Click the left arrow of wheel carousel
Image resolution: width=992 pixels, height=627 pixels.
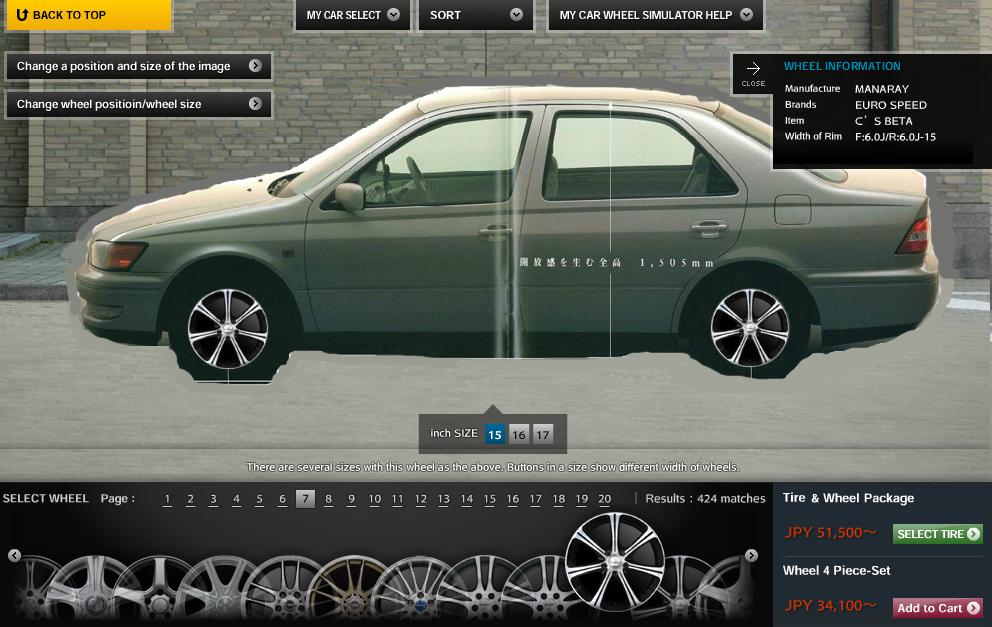pos(14,555)
